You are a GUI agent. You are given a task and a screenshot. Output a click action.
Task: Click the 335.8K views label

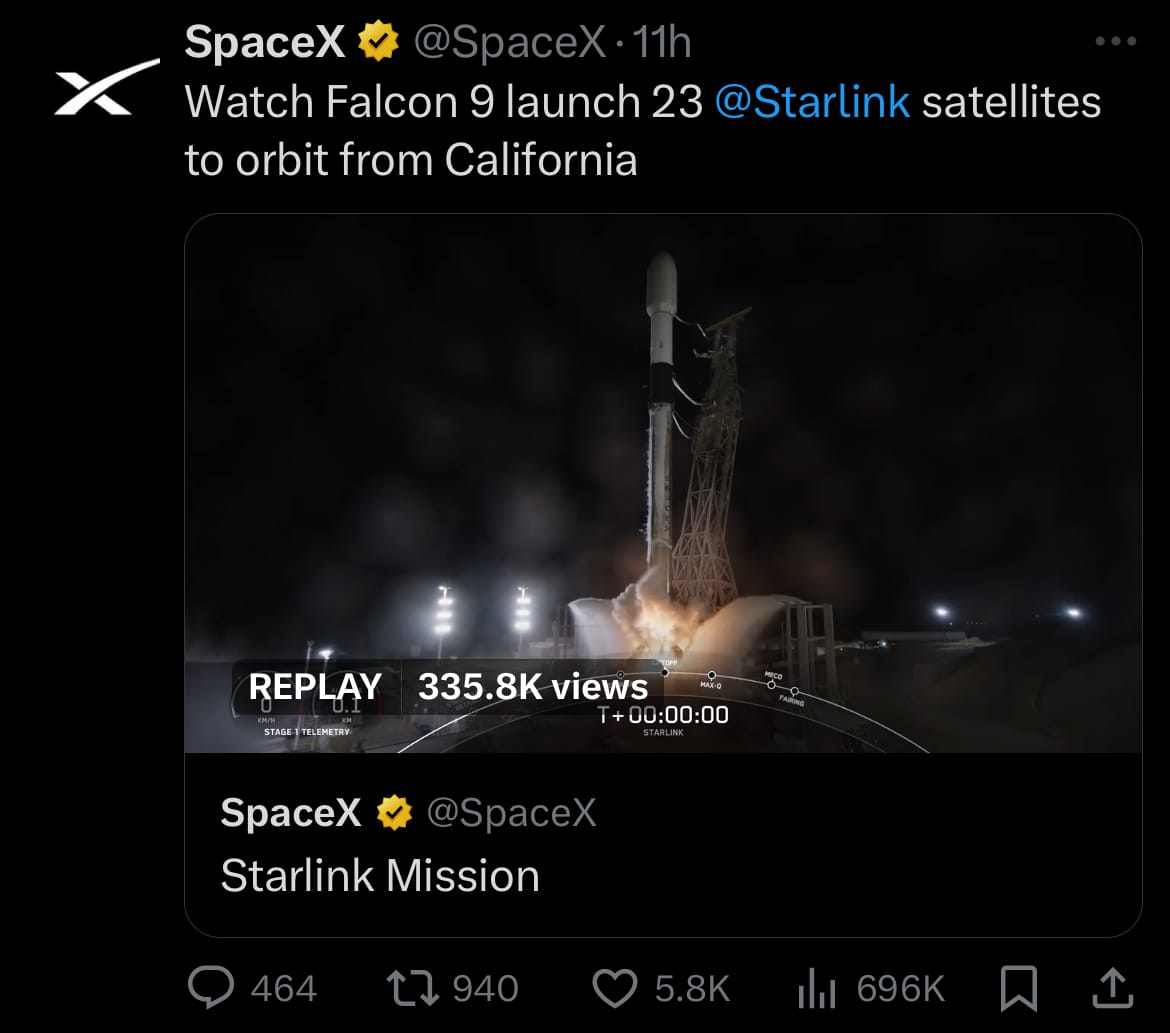533,687
